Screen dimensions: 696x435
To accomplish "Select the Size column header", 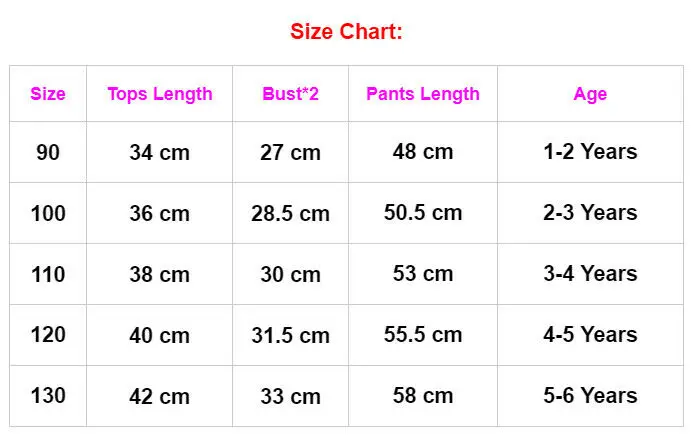I will tap(48, 94).
